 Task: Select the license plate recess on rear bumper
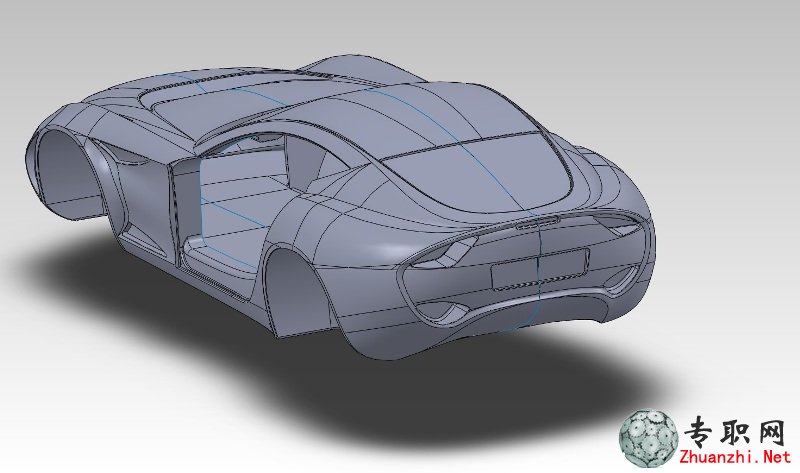(x=539, y=269)
